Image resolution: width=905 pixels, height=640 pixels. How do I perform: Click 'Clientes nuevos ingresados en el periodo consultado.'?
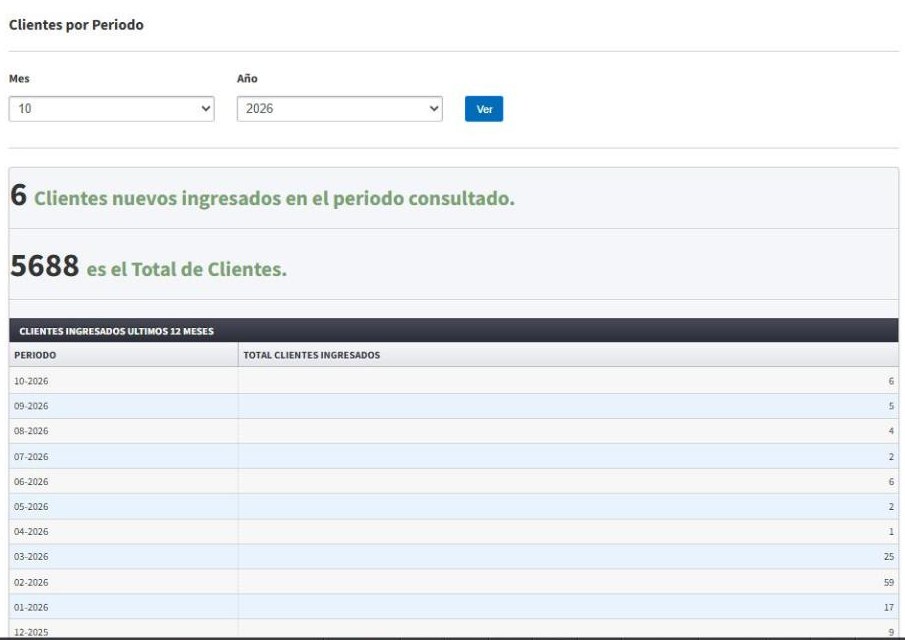274,198
